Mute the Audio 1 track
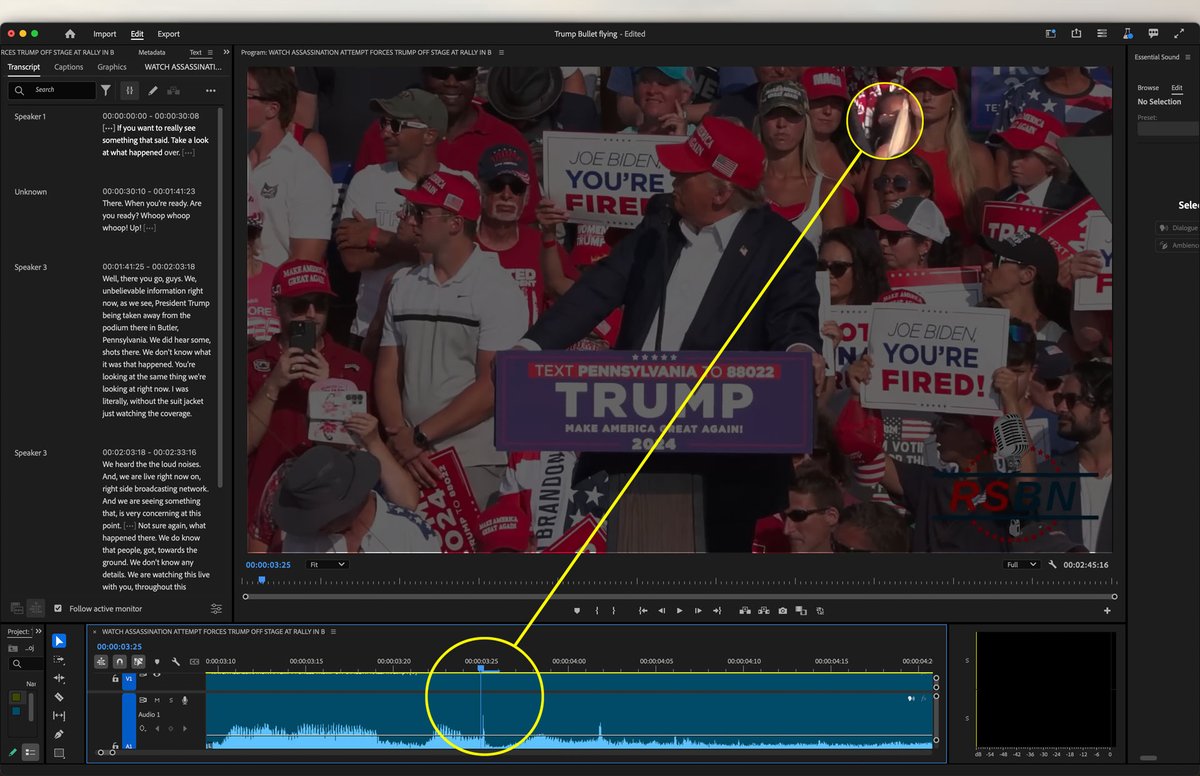 156,700
